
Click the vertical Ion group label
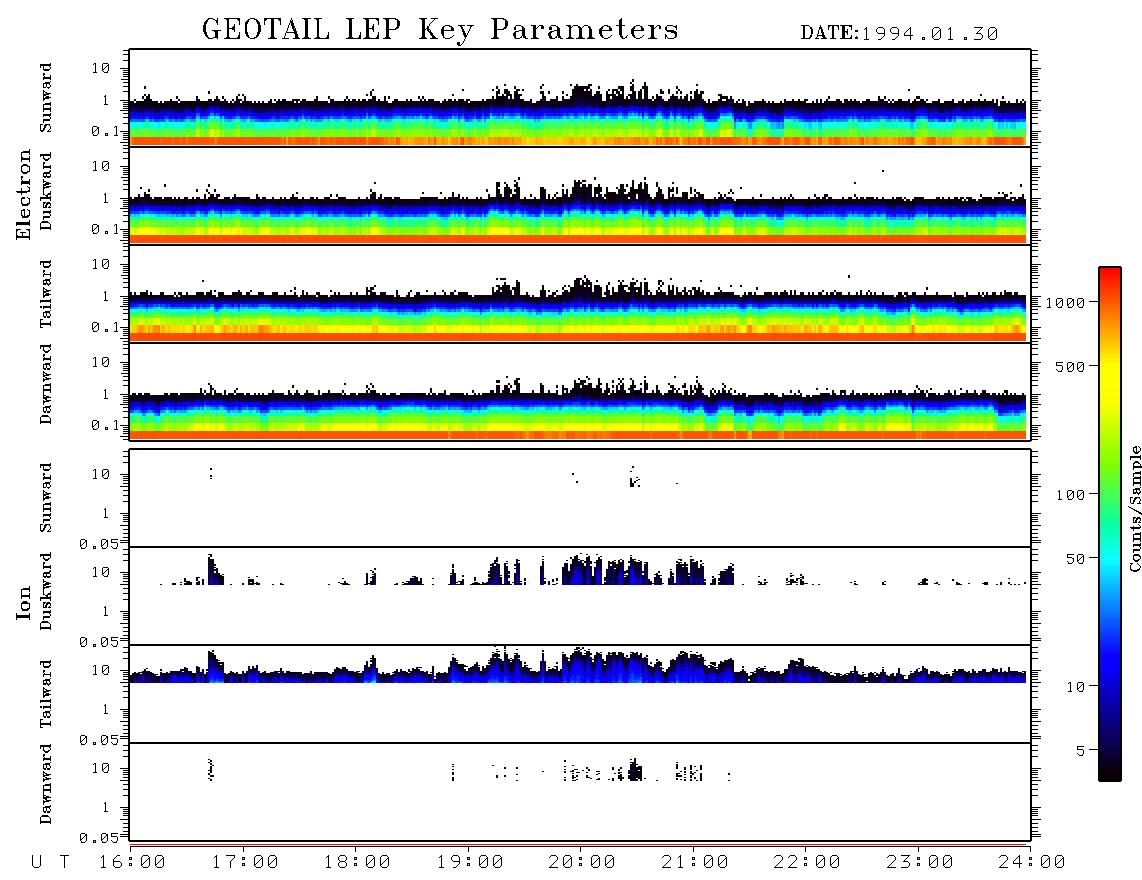(x=23, y=602)
